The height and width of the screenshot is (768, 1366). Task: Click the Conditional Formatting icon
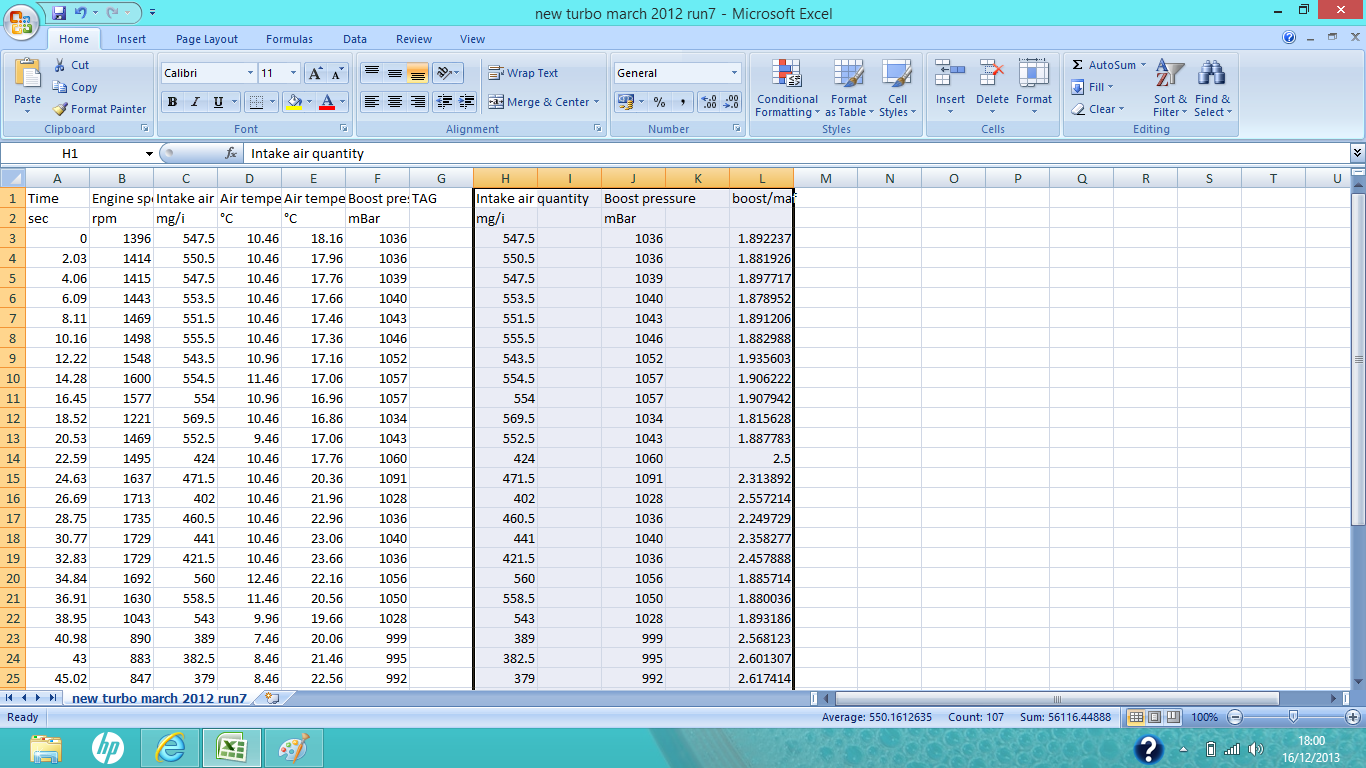pyautogui.click(x=787, y=75)
